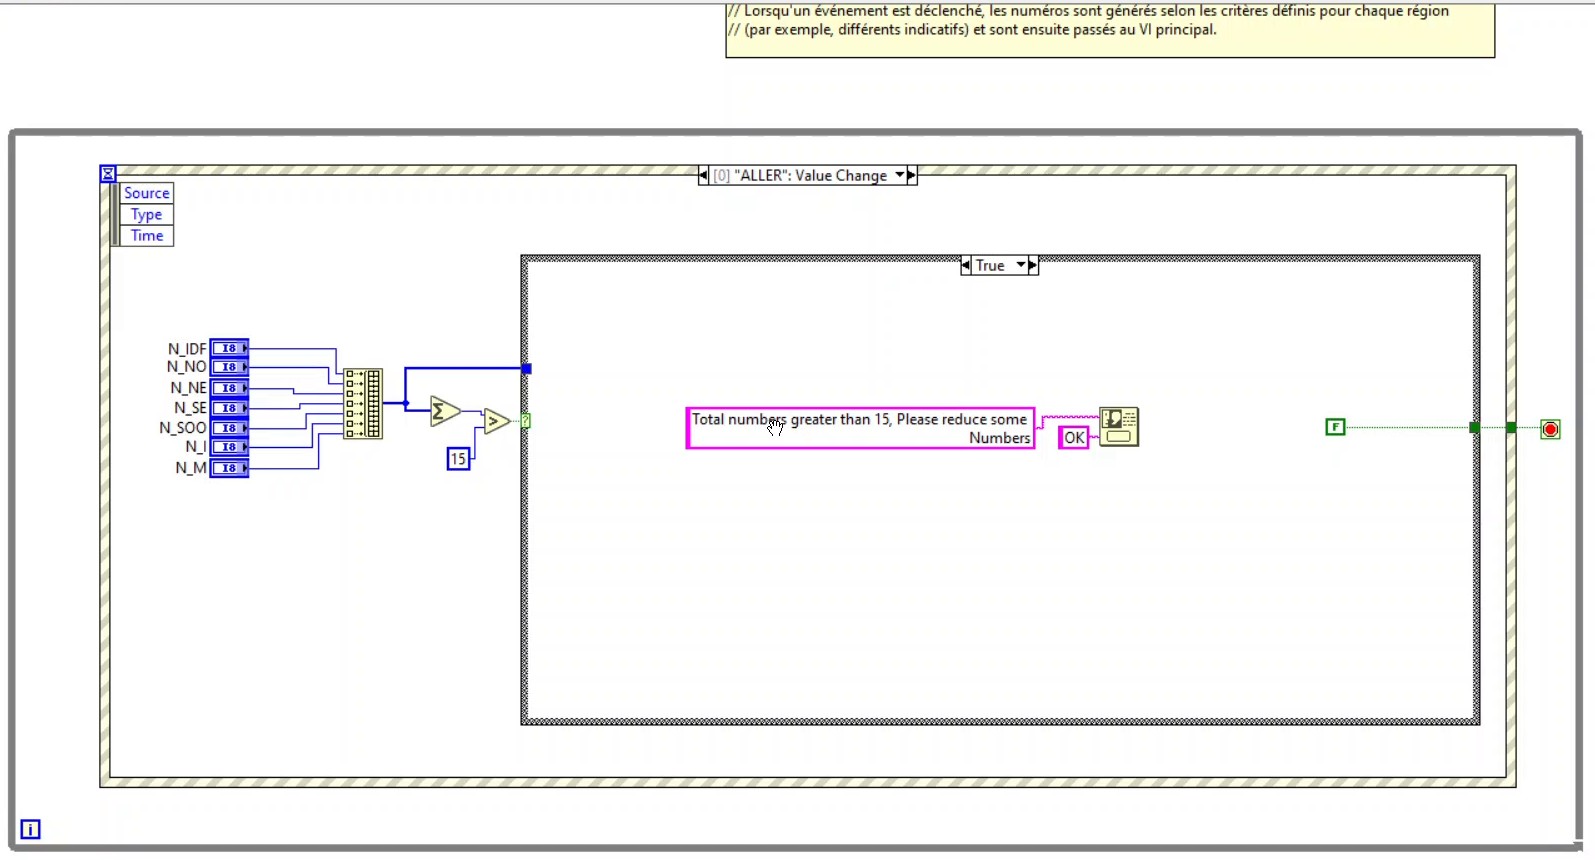The image size is (1595, 860).
Task: Click the blue array tunnel on case structure
Action: (x=526, y=369)
